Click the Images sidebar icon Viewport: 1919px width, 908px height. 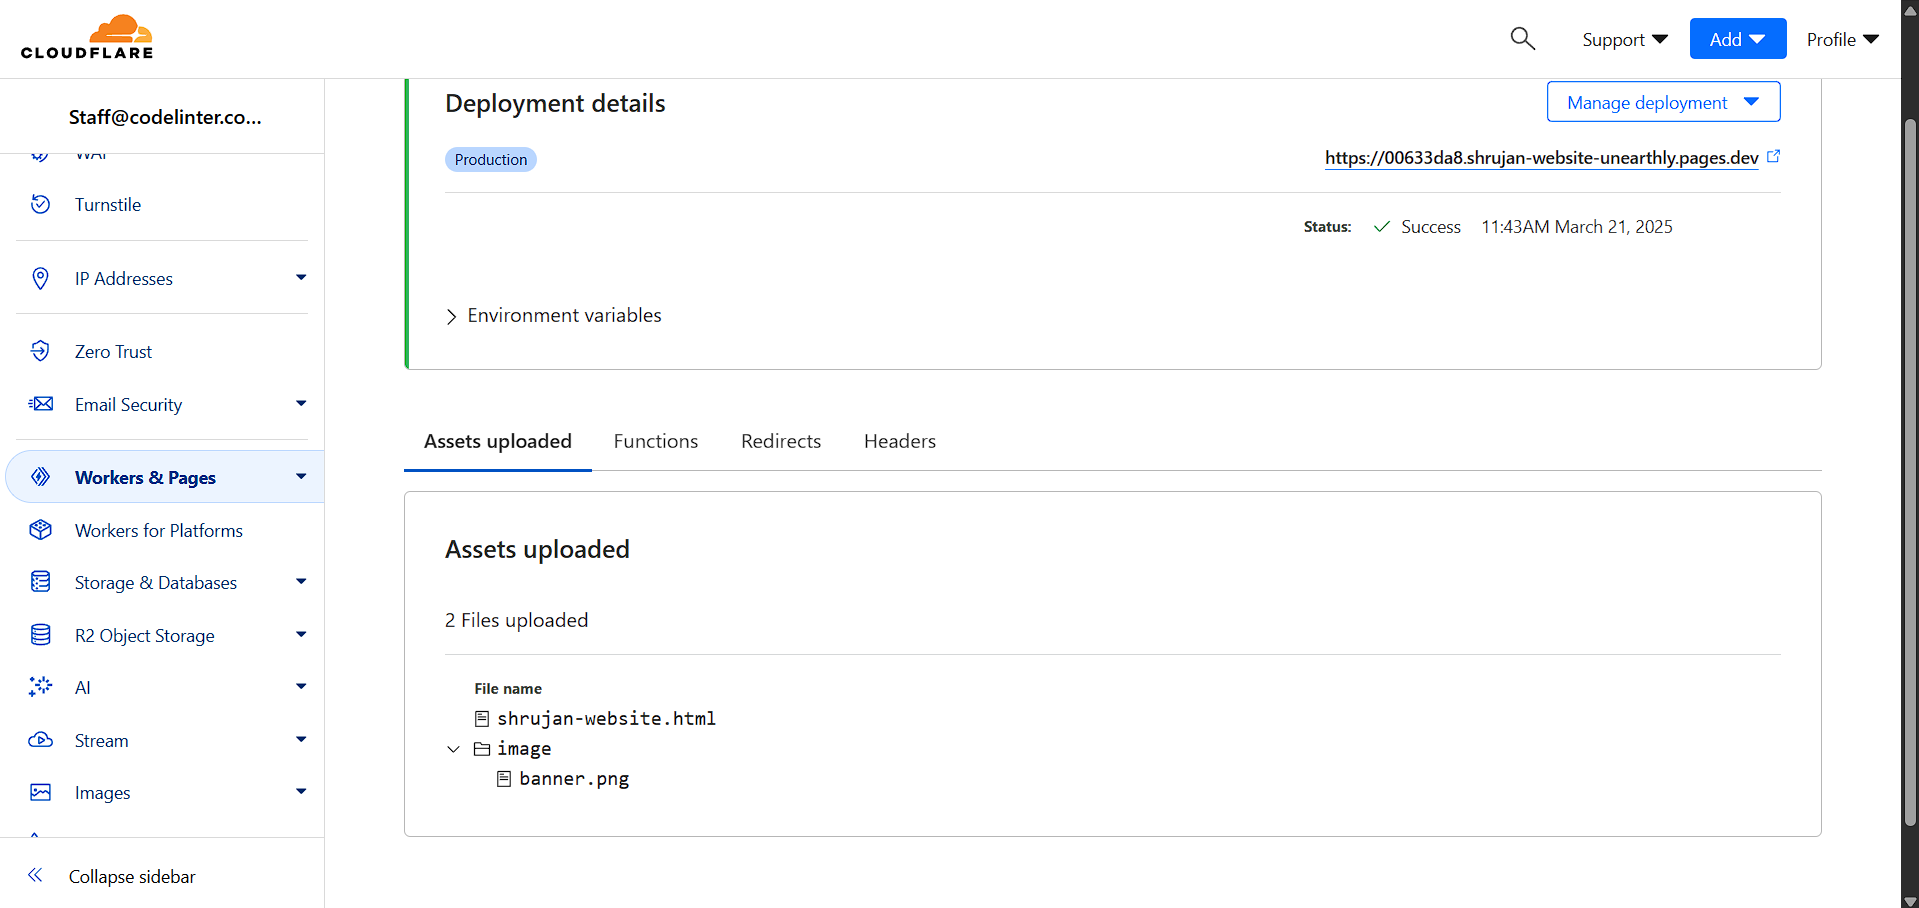click(40, 792)
